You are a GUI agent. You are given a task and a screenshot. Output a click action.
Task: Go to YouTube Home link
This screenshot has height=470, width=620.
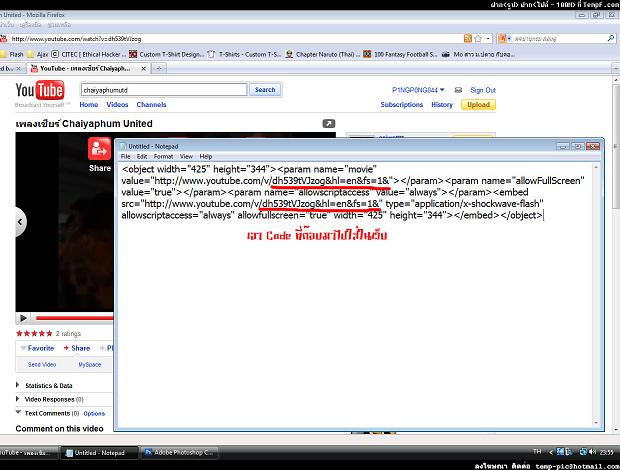tap(89, 105)
